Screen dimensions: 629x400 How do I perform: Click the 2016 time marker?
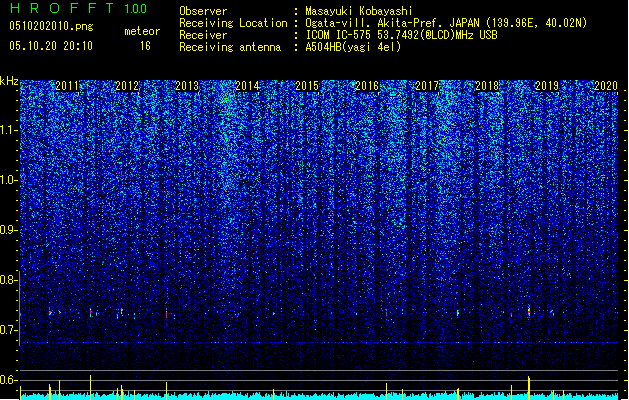click(367, 86)
